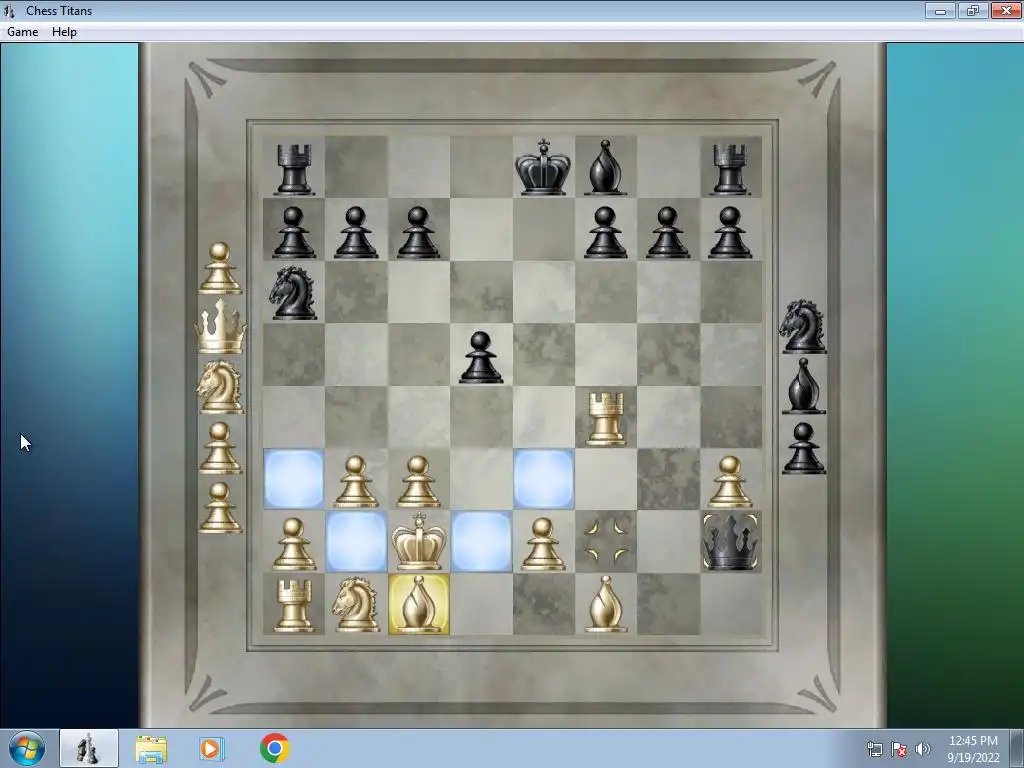This screenshot has width=1024, height=768.
Task: Select white pawn on b3 above highlighted square
Action: pyautogui.click(x=356, y=482)
